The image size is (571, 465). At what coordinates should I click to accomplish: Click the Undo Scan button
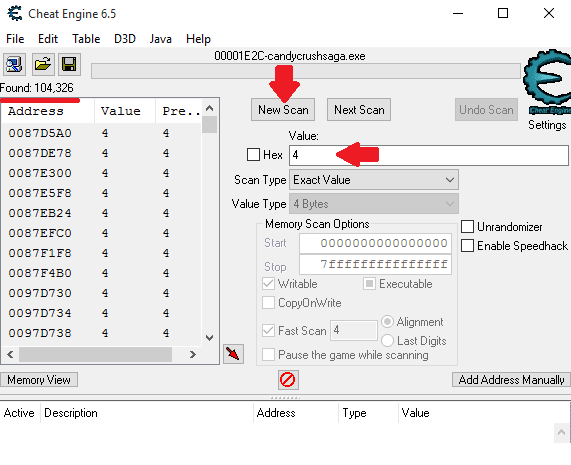[486, 110]
